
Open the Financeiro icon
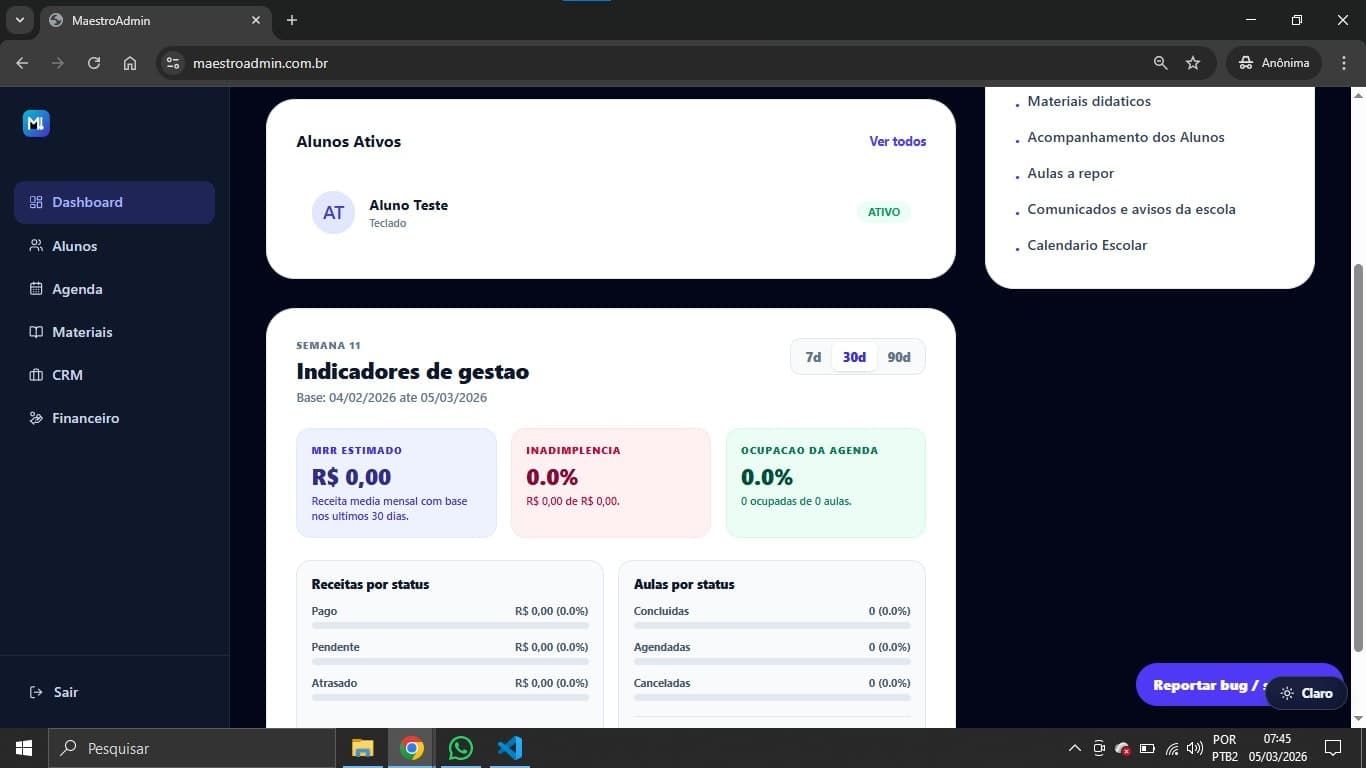(34, 417)
